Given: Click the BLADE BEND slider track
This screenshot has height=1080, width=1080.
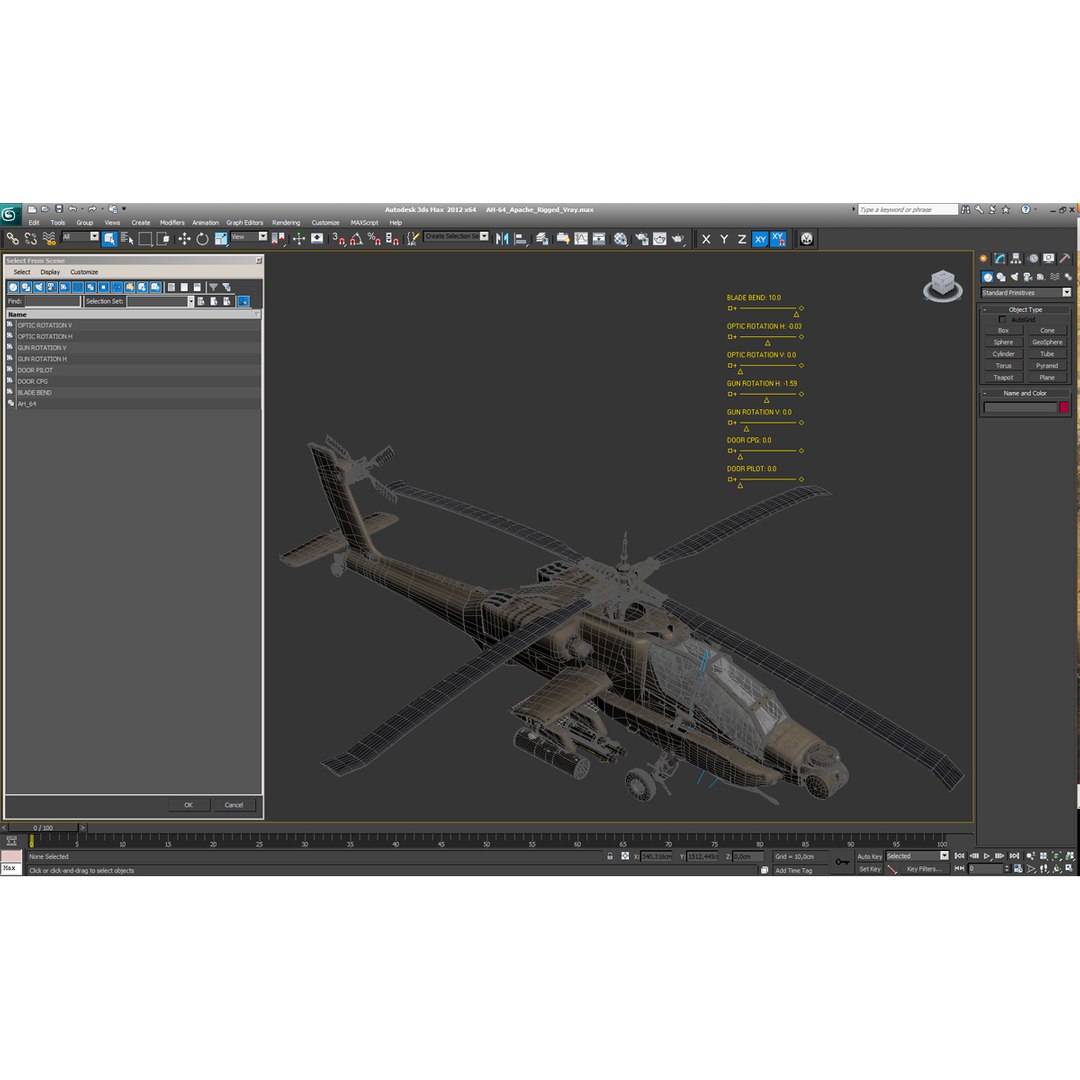Looking at the screenshot, I should [767, 308].
